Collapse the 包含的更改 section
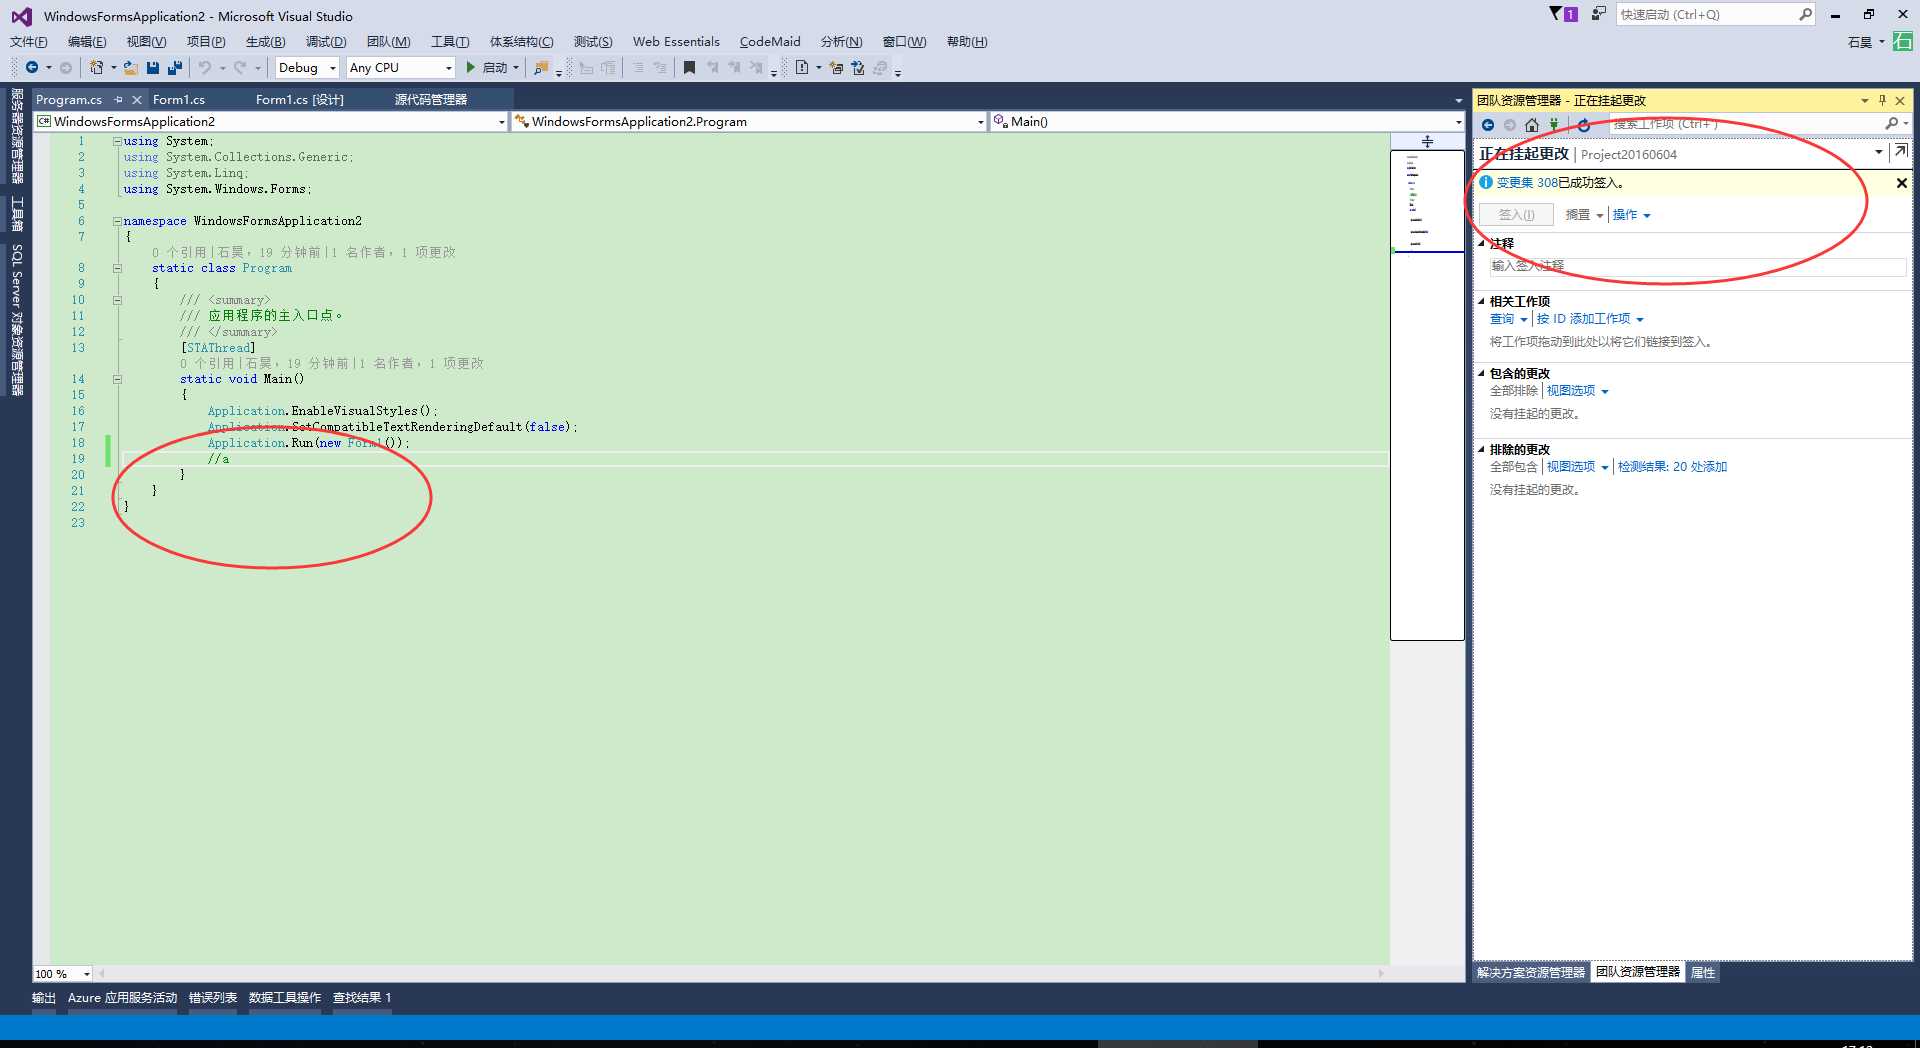1920x1048 pixels. coord(1482,373)
